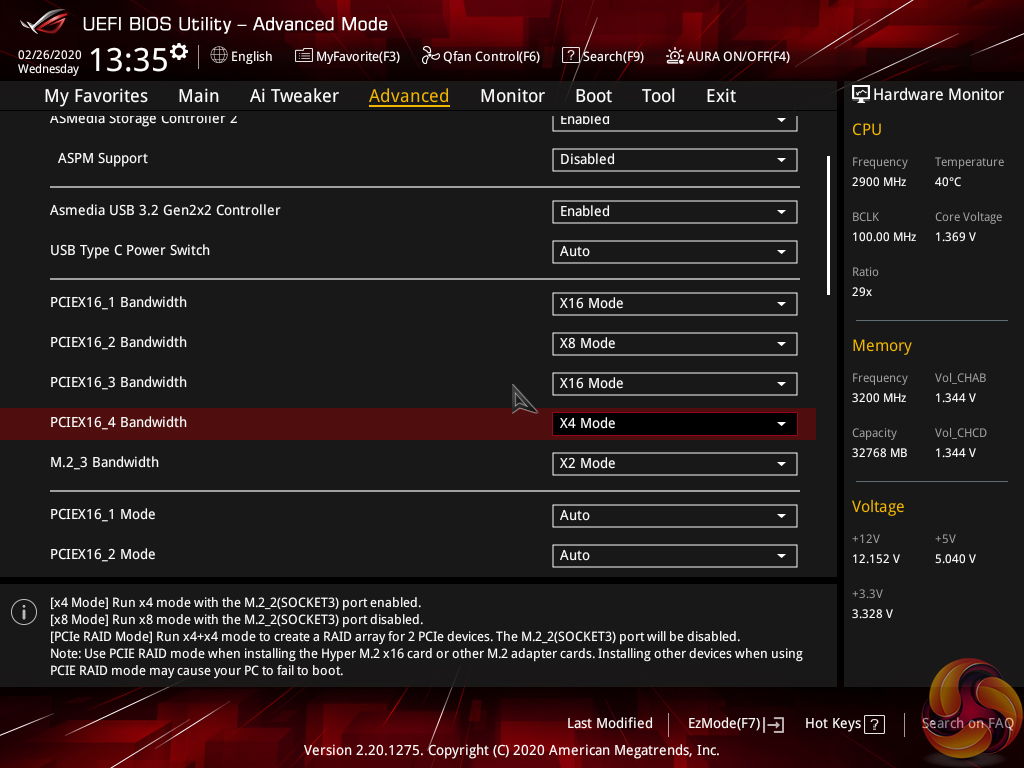Go to the Boot tab

pyautogui.click(x=593, y=96)
